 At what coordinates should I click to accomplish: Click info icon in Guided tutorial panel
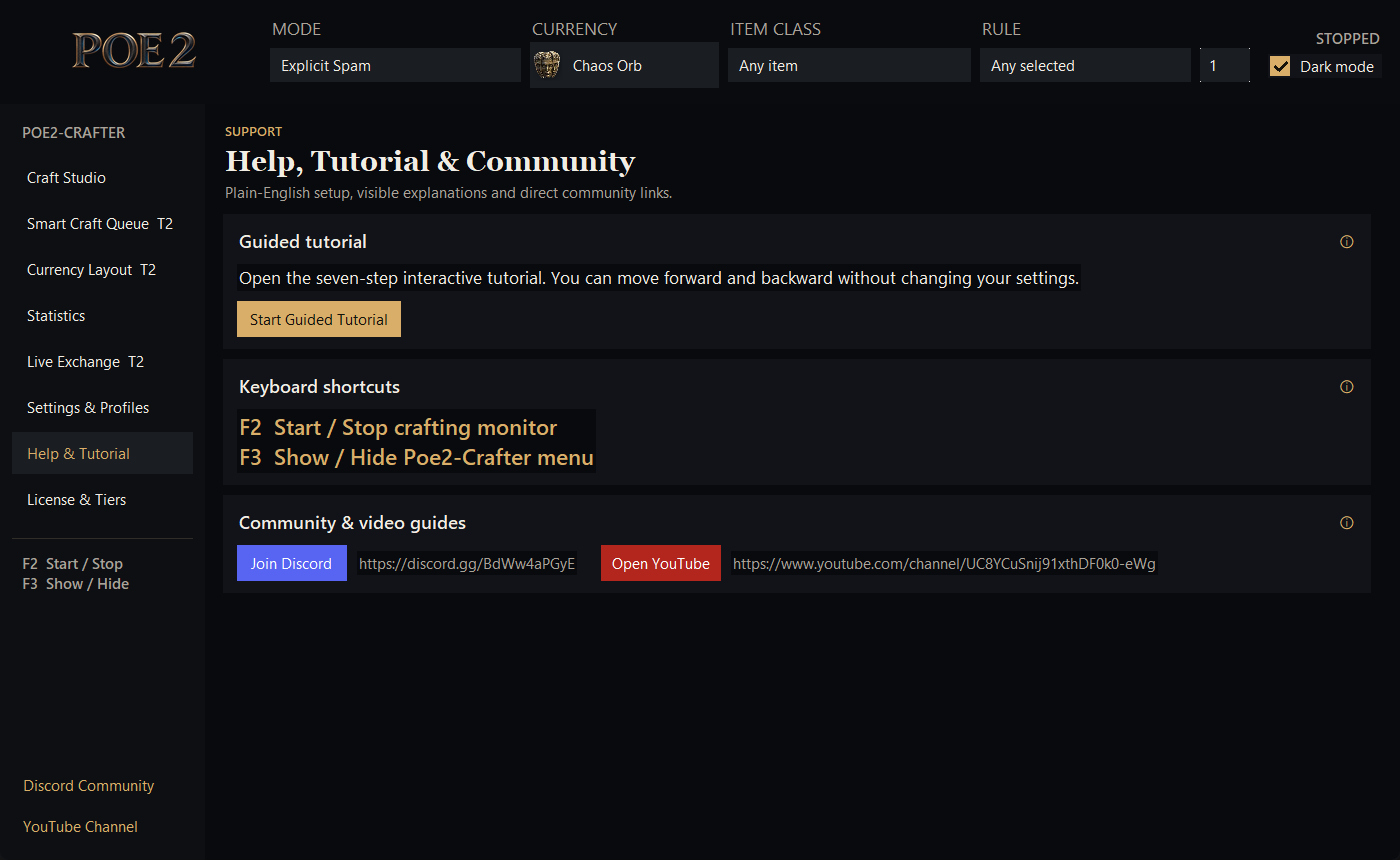[1346, 242]
